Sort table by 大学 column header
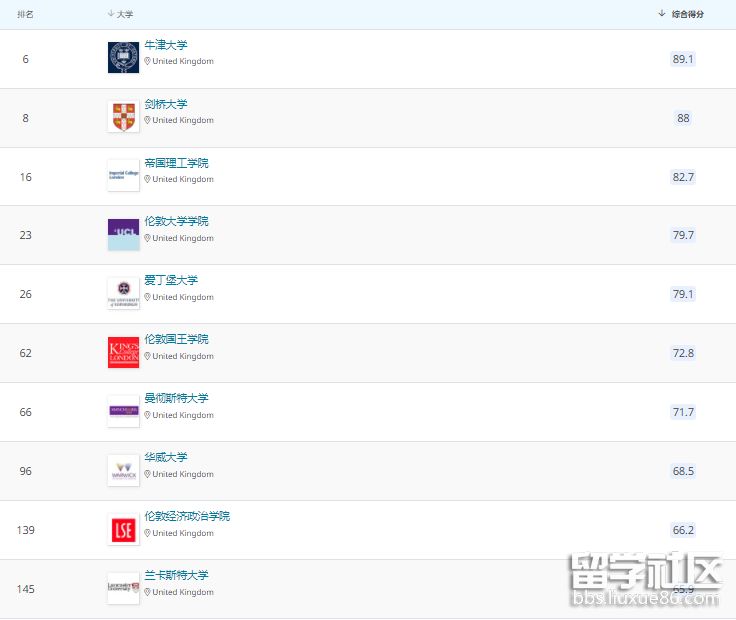 [x=123, y=14]
